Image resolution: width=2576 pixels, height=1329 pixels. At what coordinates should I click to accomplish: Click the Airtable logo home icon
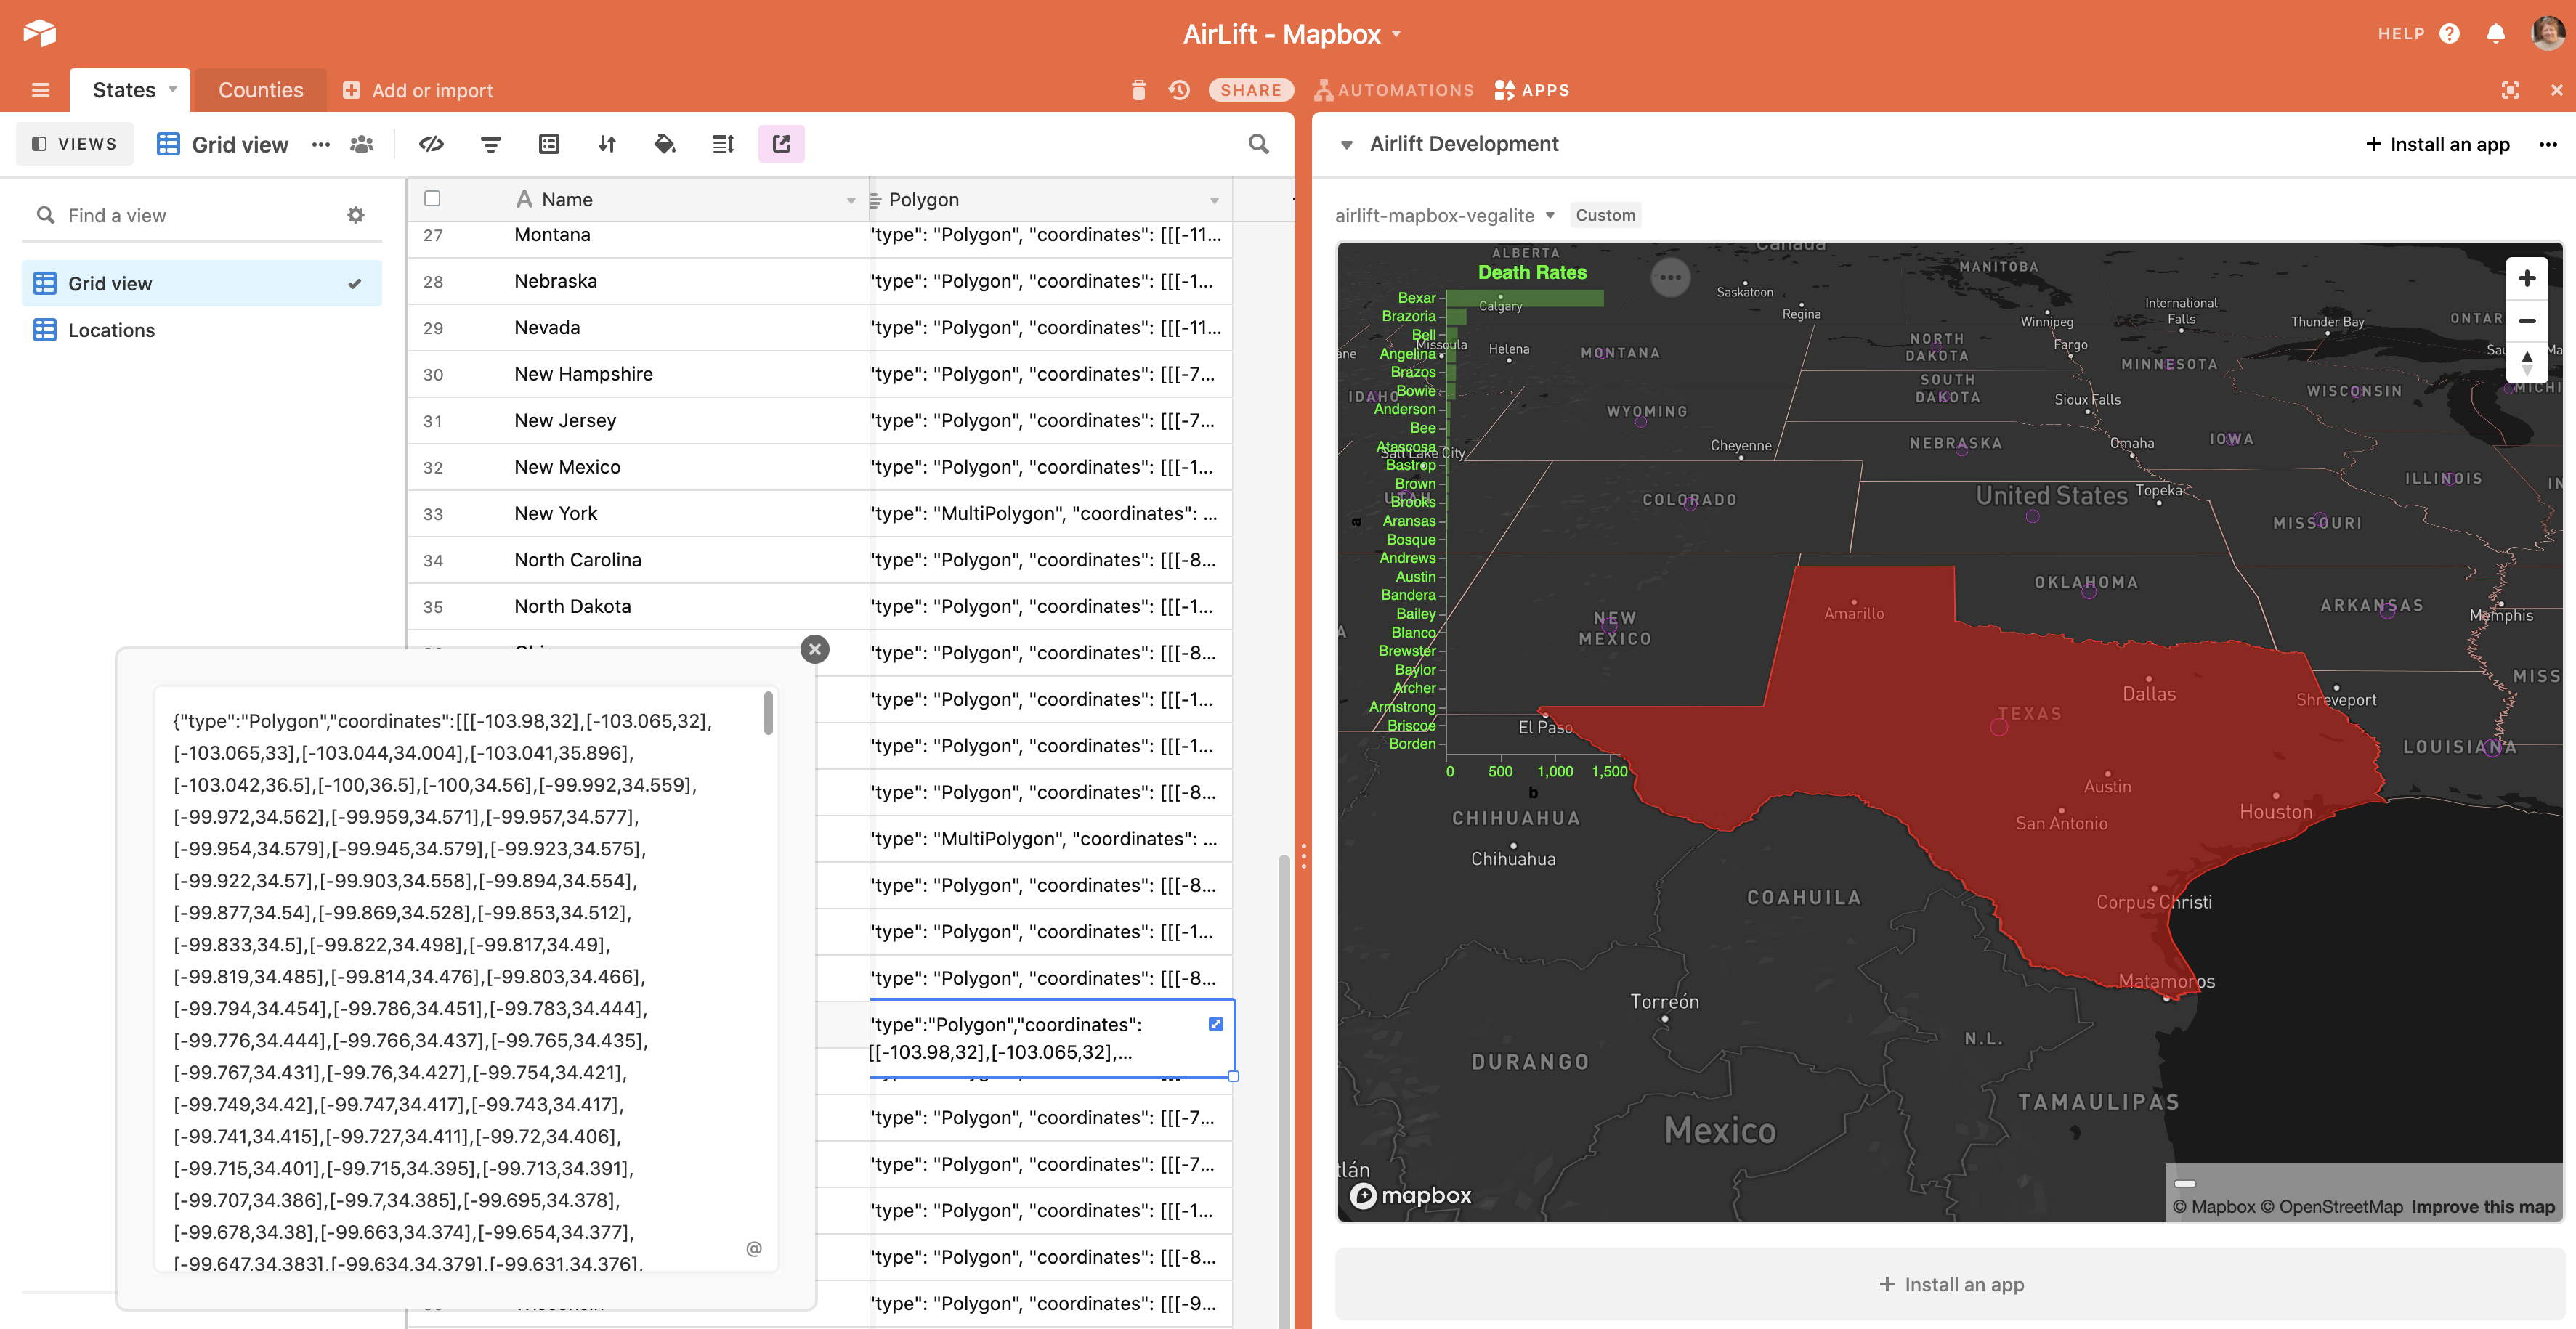pos(40,33)
